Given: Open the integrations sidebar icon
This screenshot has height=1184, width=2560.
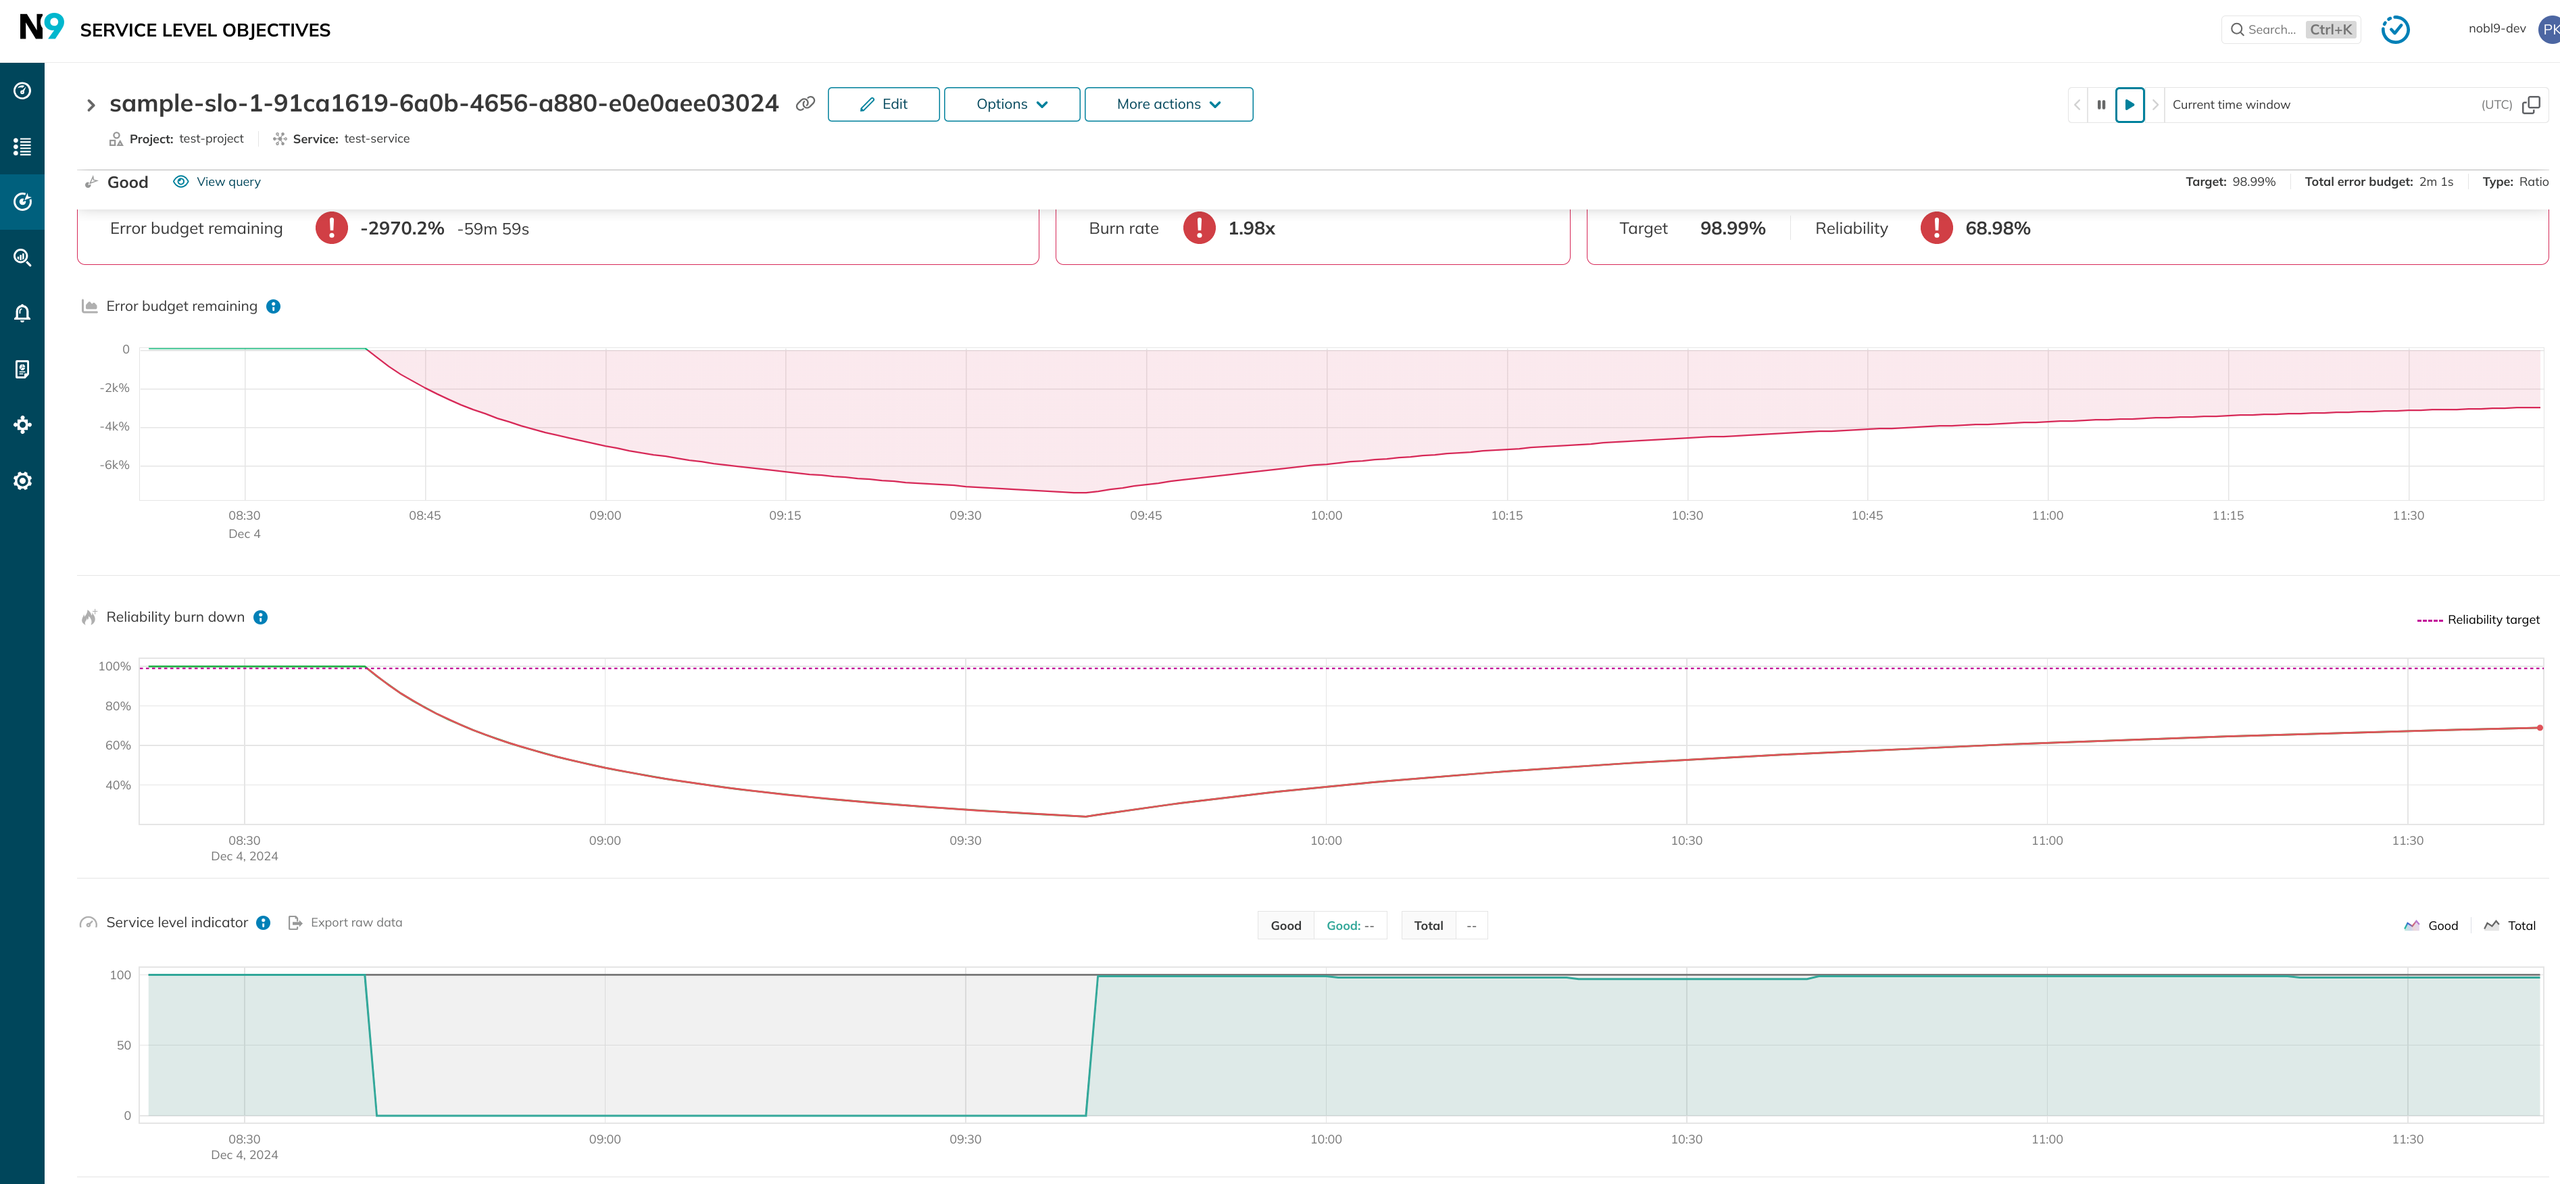Looking at the screenshot, I should click(22, 425).
